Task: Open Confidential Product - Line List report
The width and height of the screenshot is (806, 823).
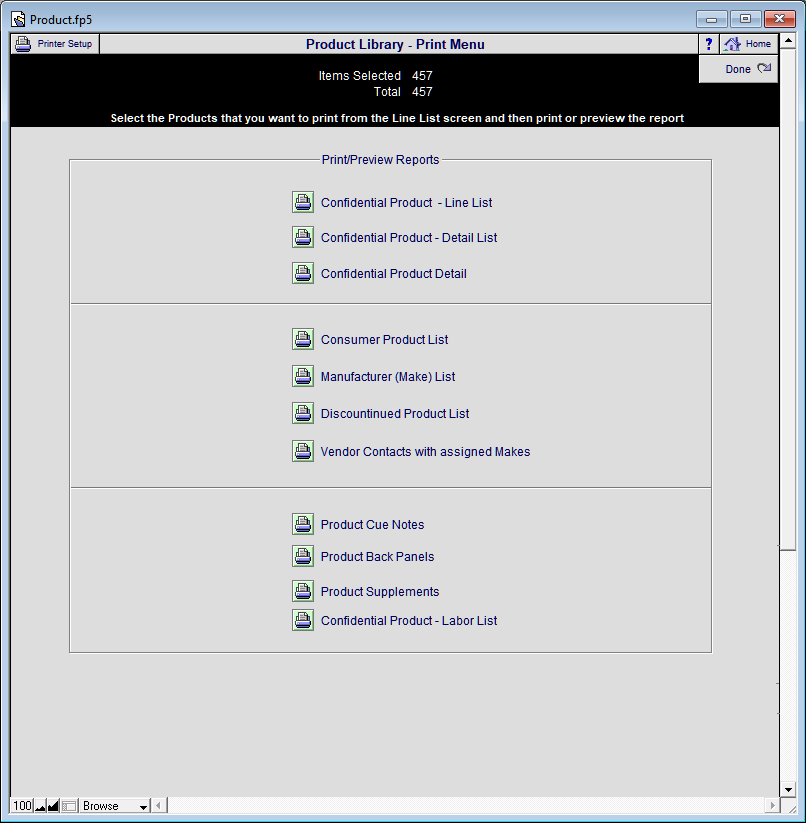Action: click(406, 203)
